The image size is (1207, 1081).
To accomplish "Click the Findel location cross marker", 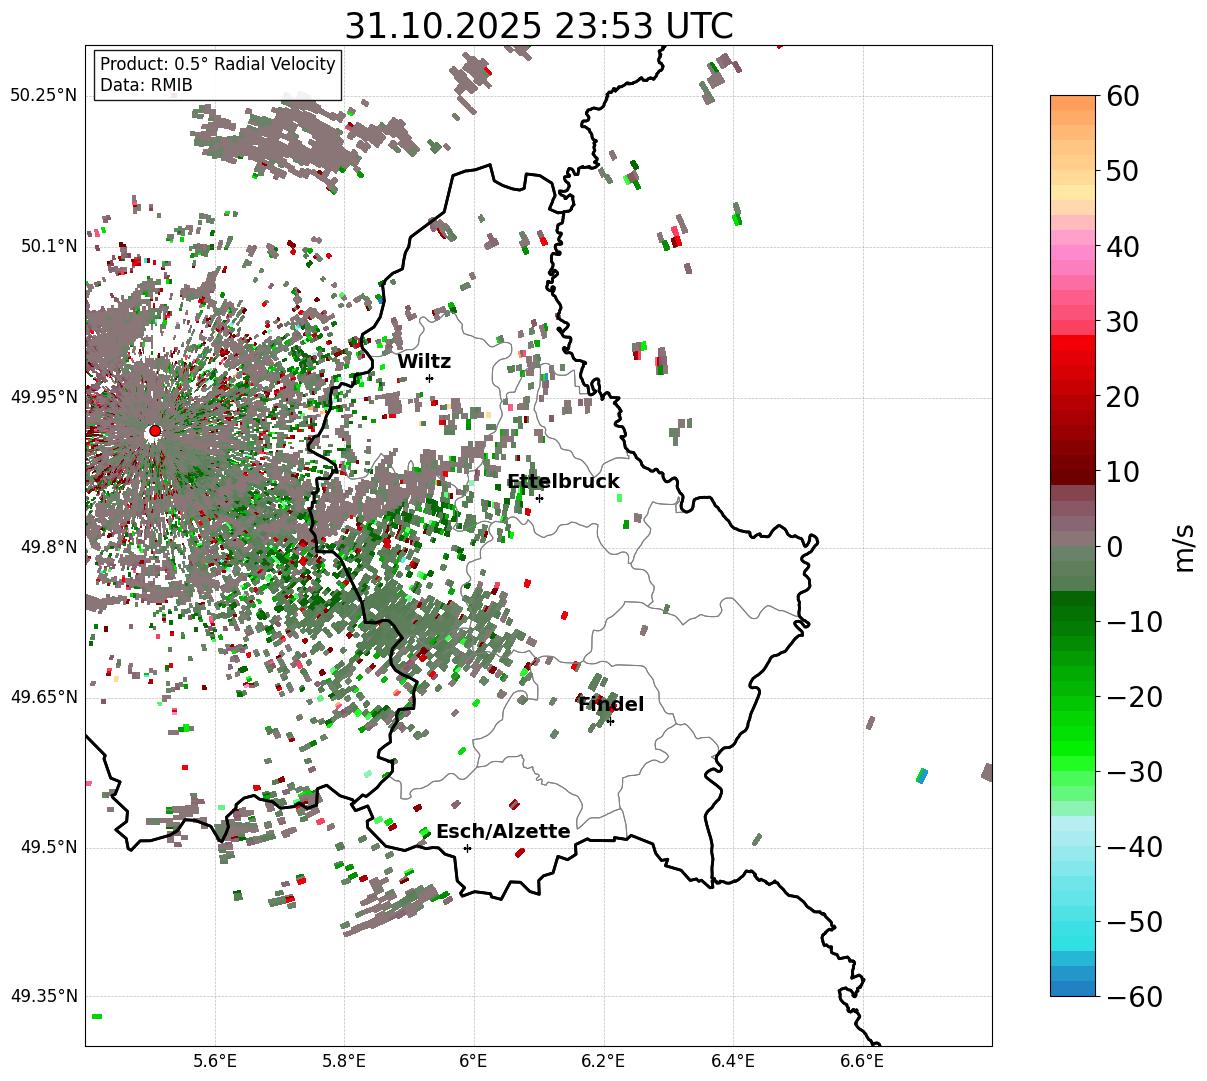I will [610, 721].
